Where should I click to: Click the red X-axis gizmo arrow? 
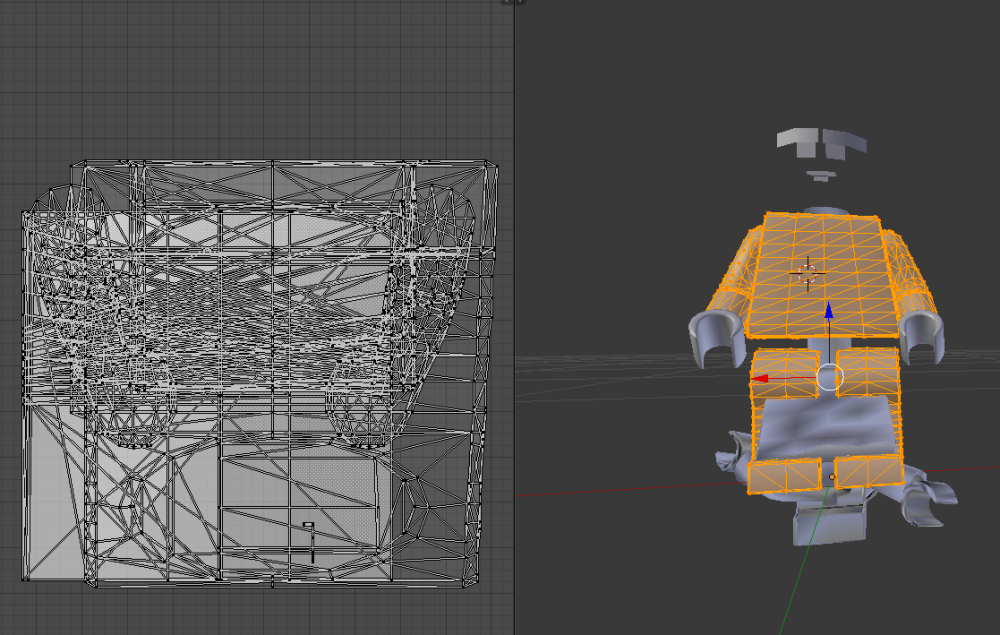[x=762, y=379]
